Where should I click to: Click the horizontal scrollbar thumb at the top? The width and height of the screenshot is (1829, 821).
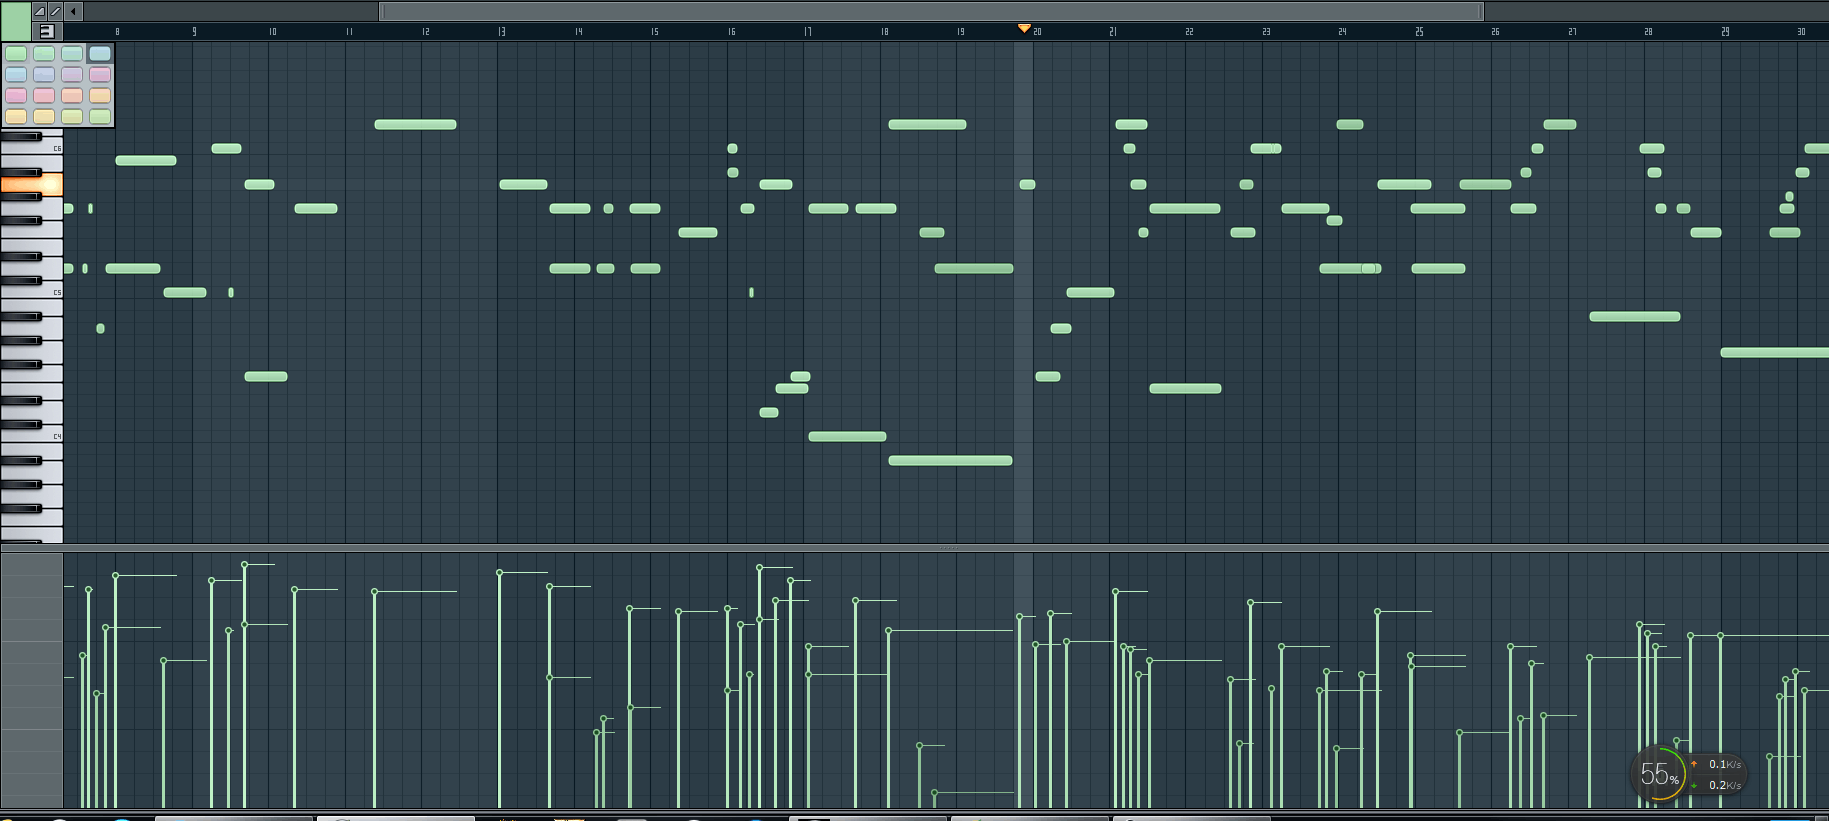pos(931,11)
